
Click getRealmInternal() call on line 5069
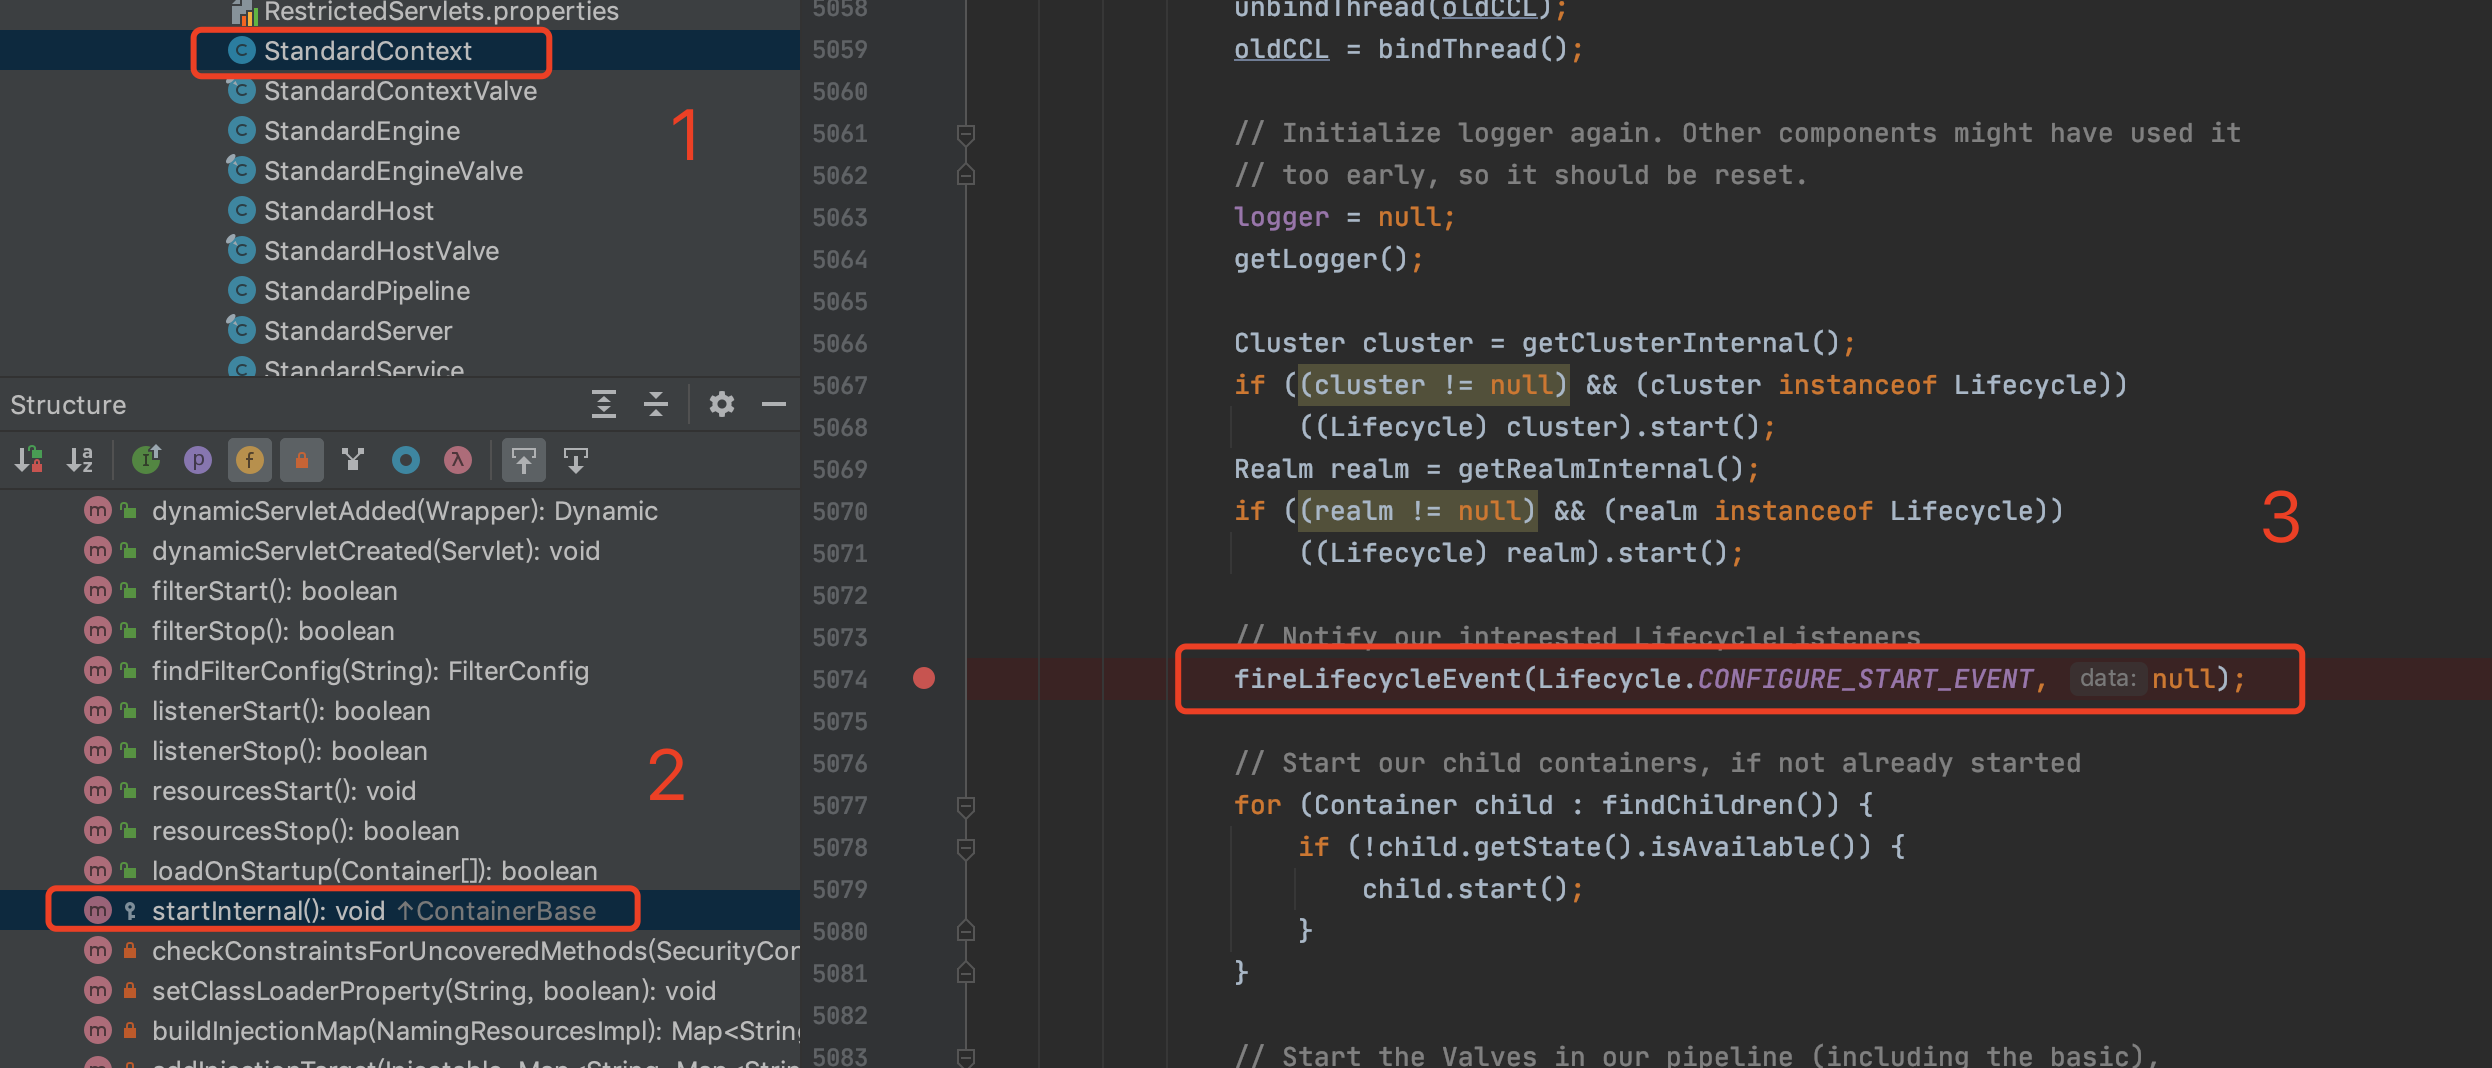point(1601,469)
